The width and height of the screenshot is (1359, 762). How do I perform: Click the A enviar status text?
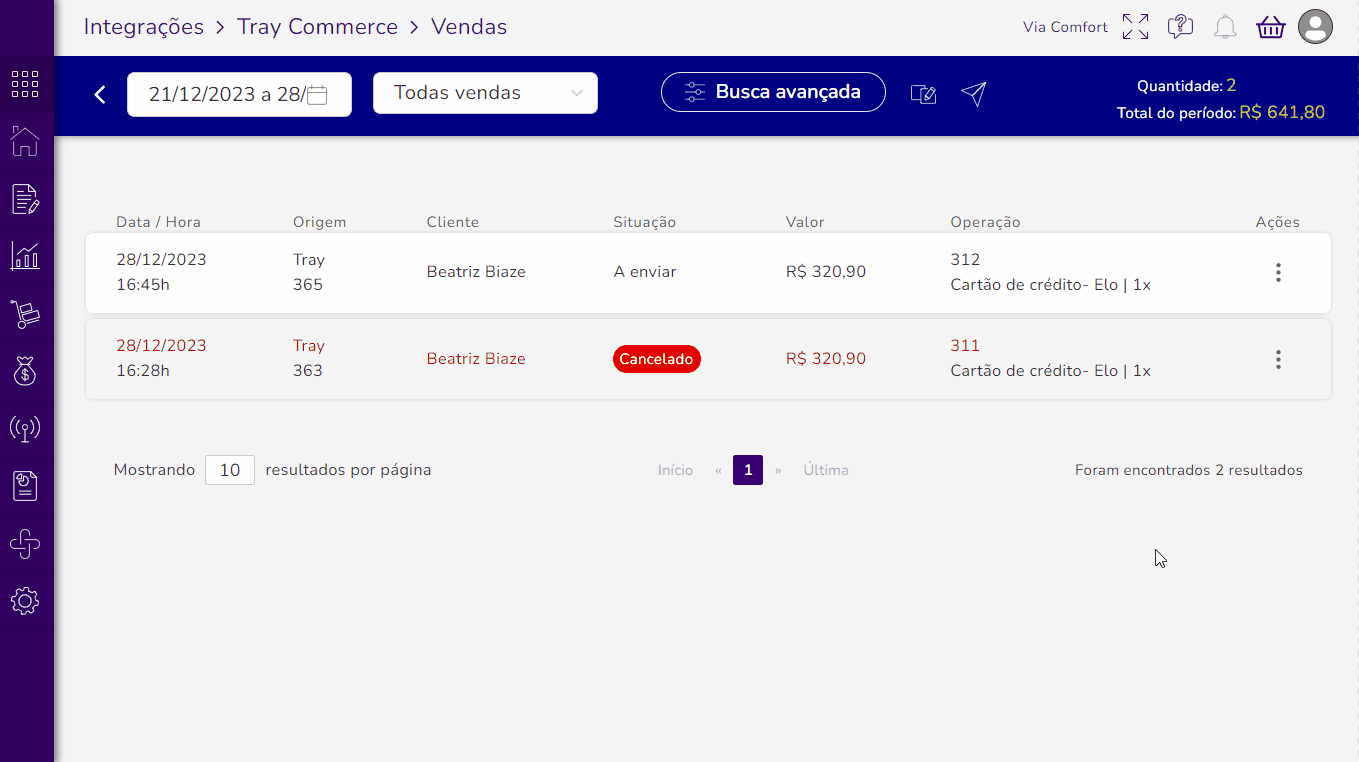[645, 272]
